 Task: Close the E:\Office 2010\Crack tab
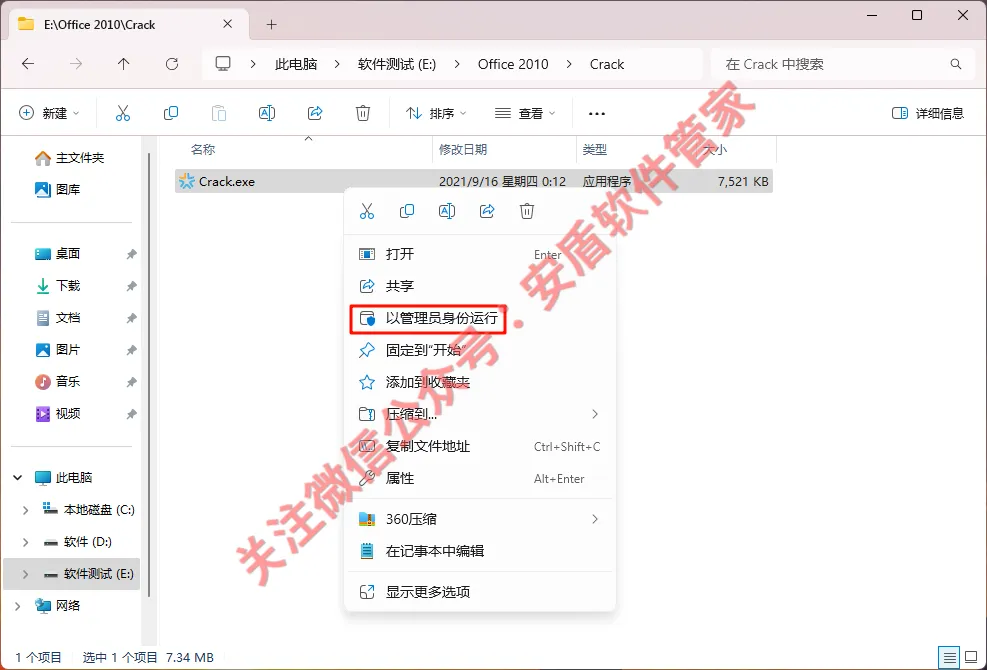(x=228, y=24)
